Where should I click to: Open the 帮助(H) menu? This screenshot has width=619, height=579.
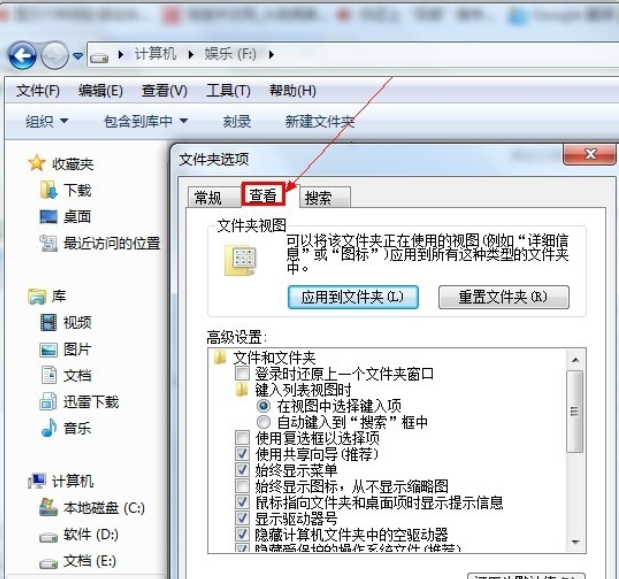tap(293, 91)
